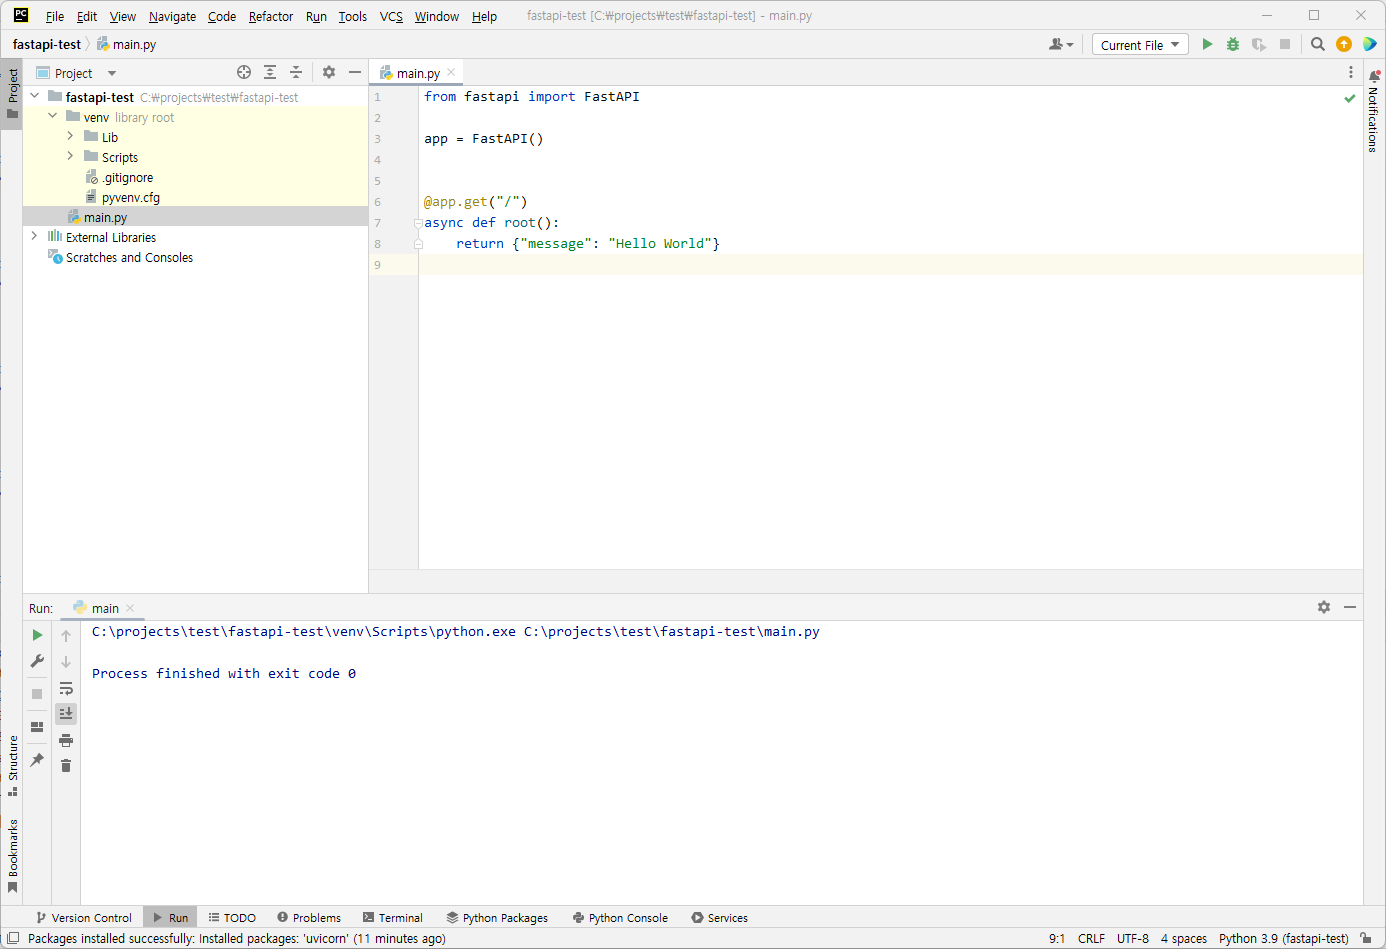This screenshot has width=1386, height=949.
Task: Click the fold marker on async def line
Action: pyautogui.click(x=418, y=223)
